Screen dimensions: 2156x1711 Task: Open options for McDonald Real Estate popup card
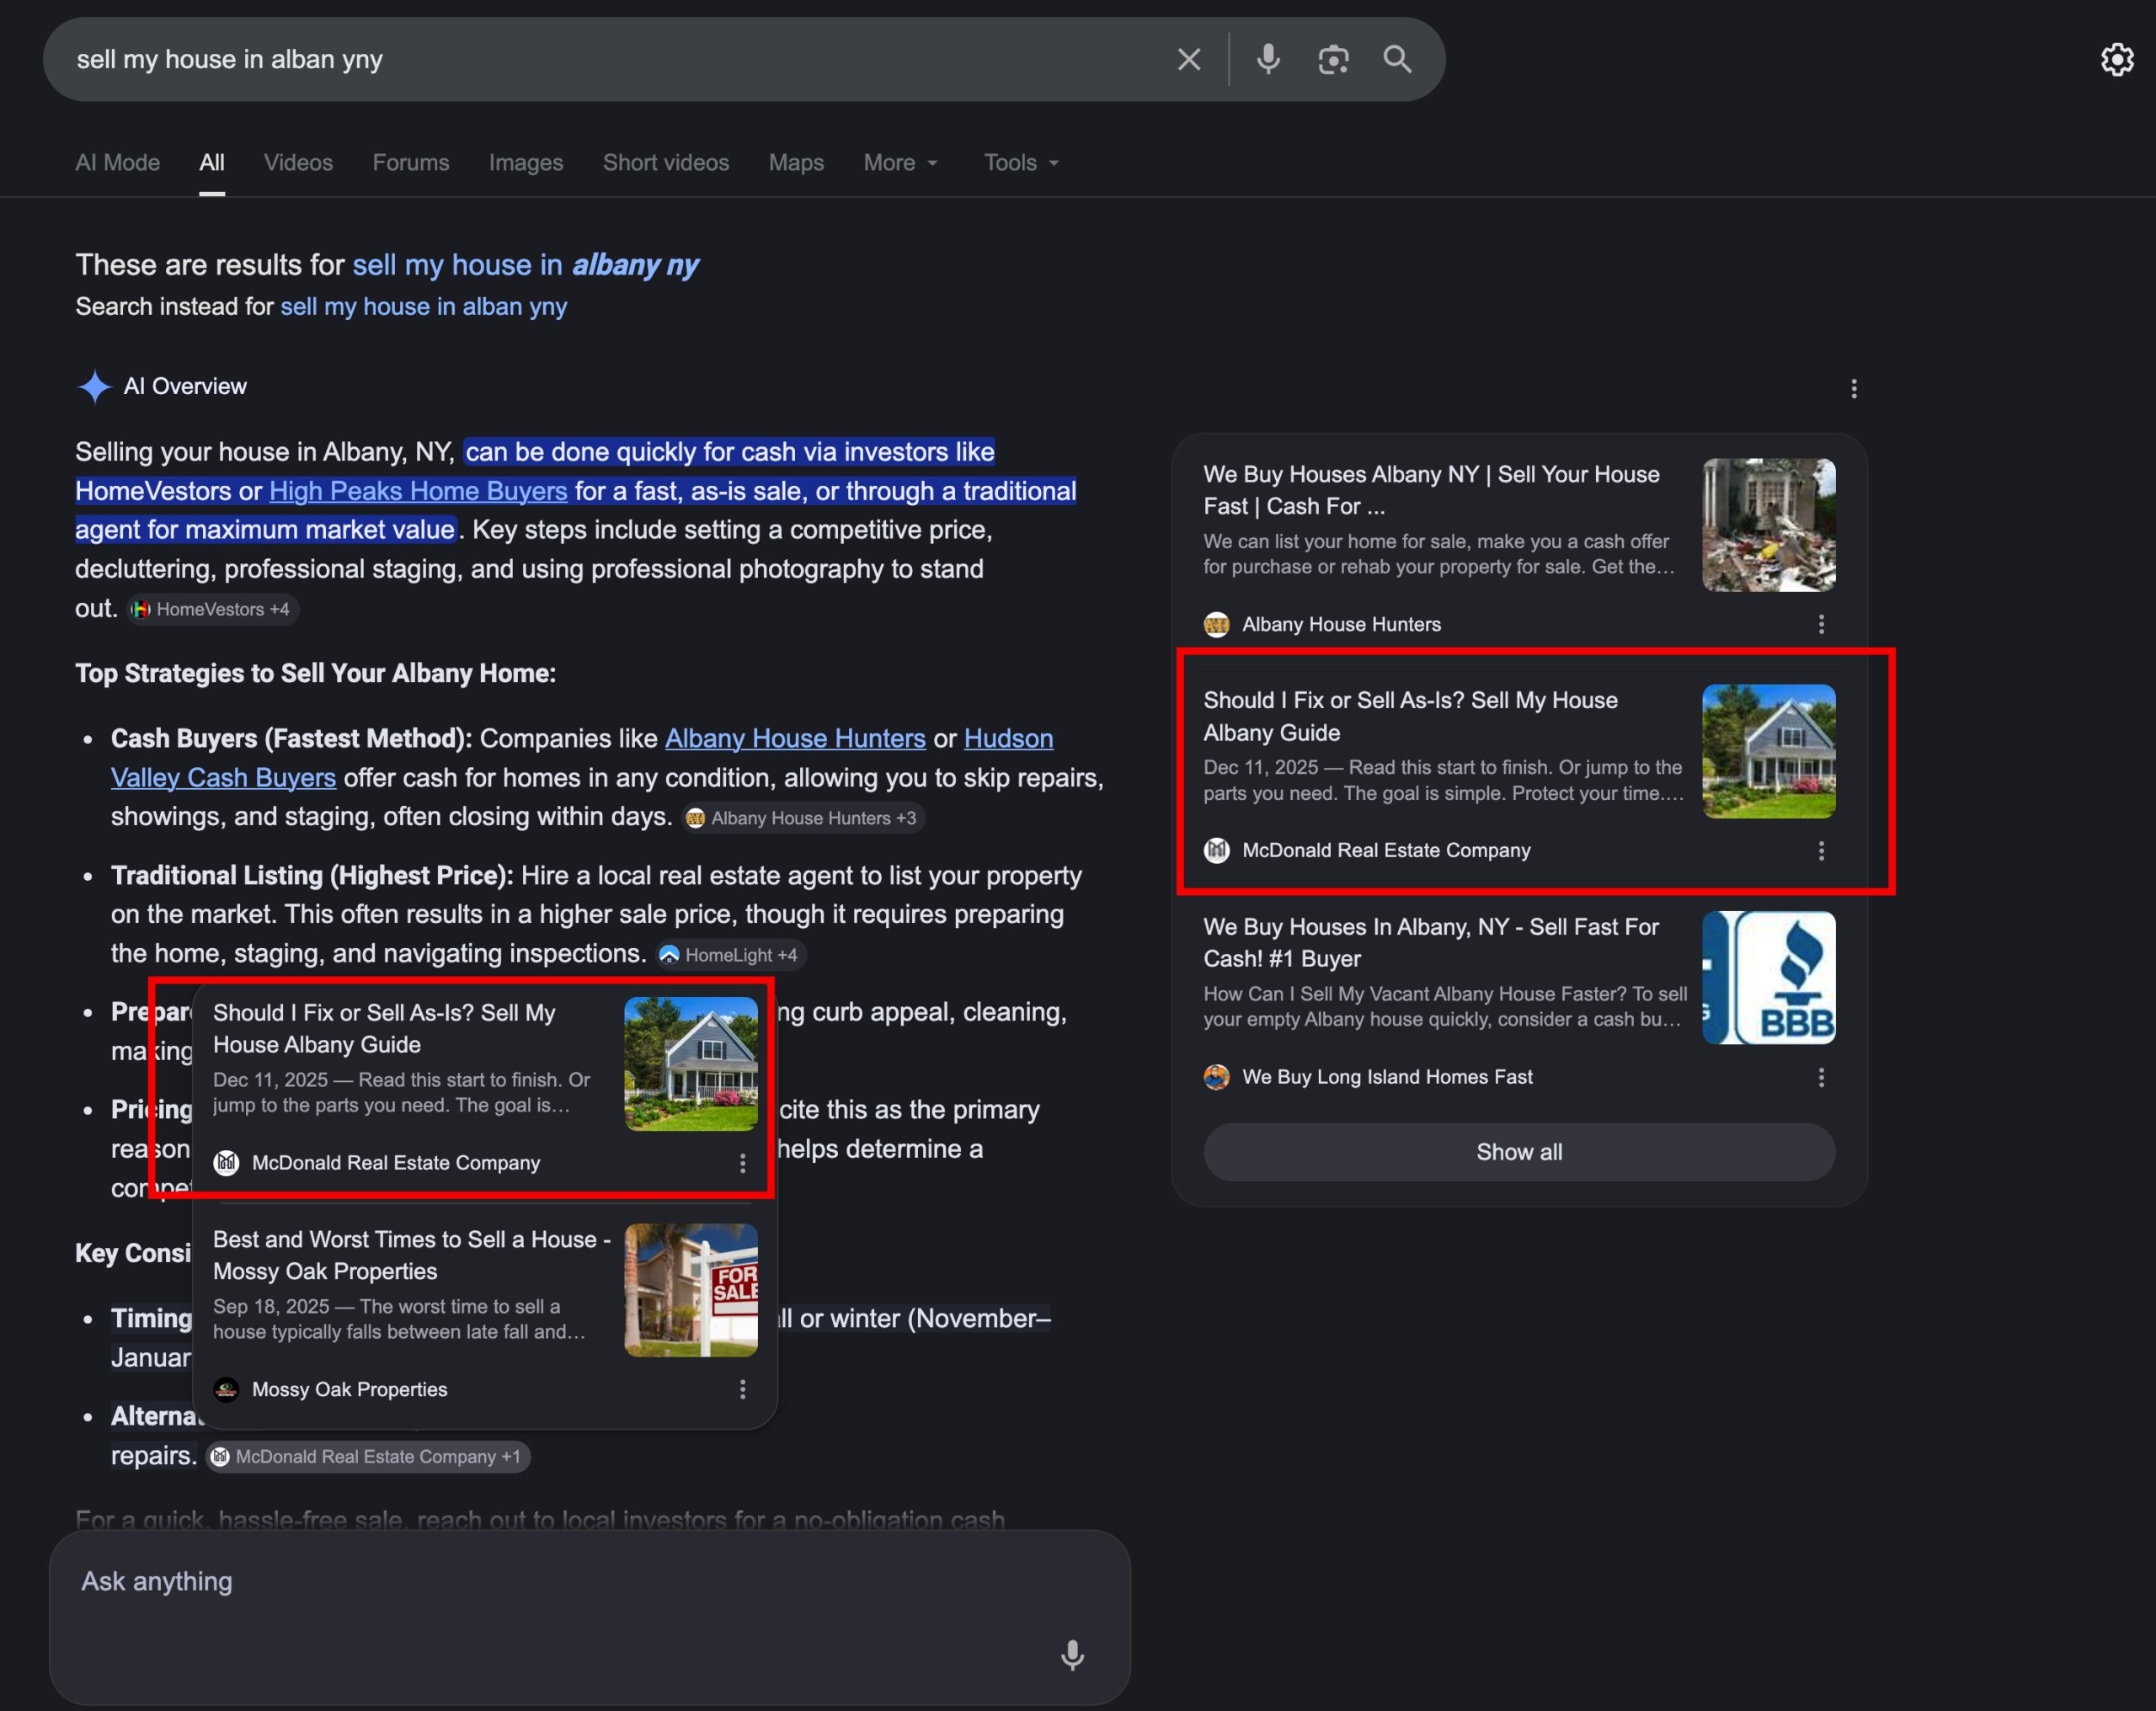[742, 1163]
